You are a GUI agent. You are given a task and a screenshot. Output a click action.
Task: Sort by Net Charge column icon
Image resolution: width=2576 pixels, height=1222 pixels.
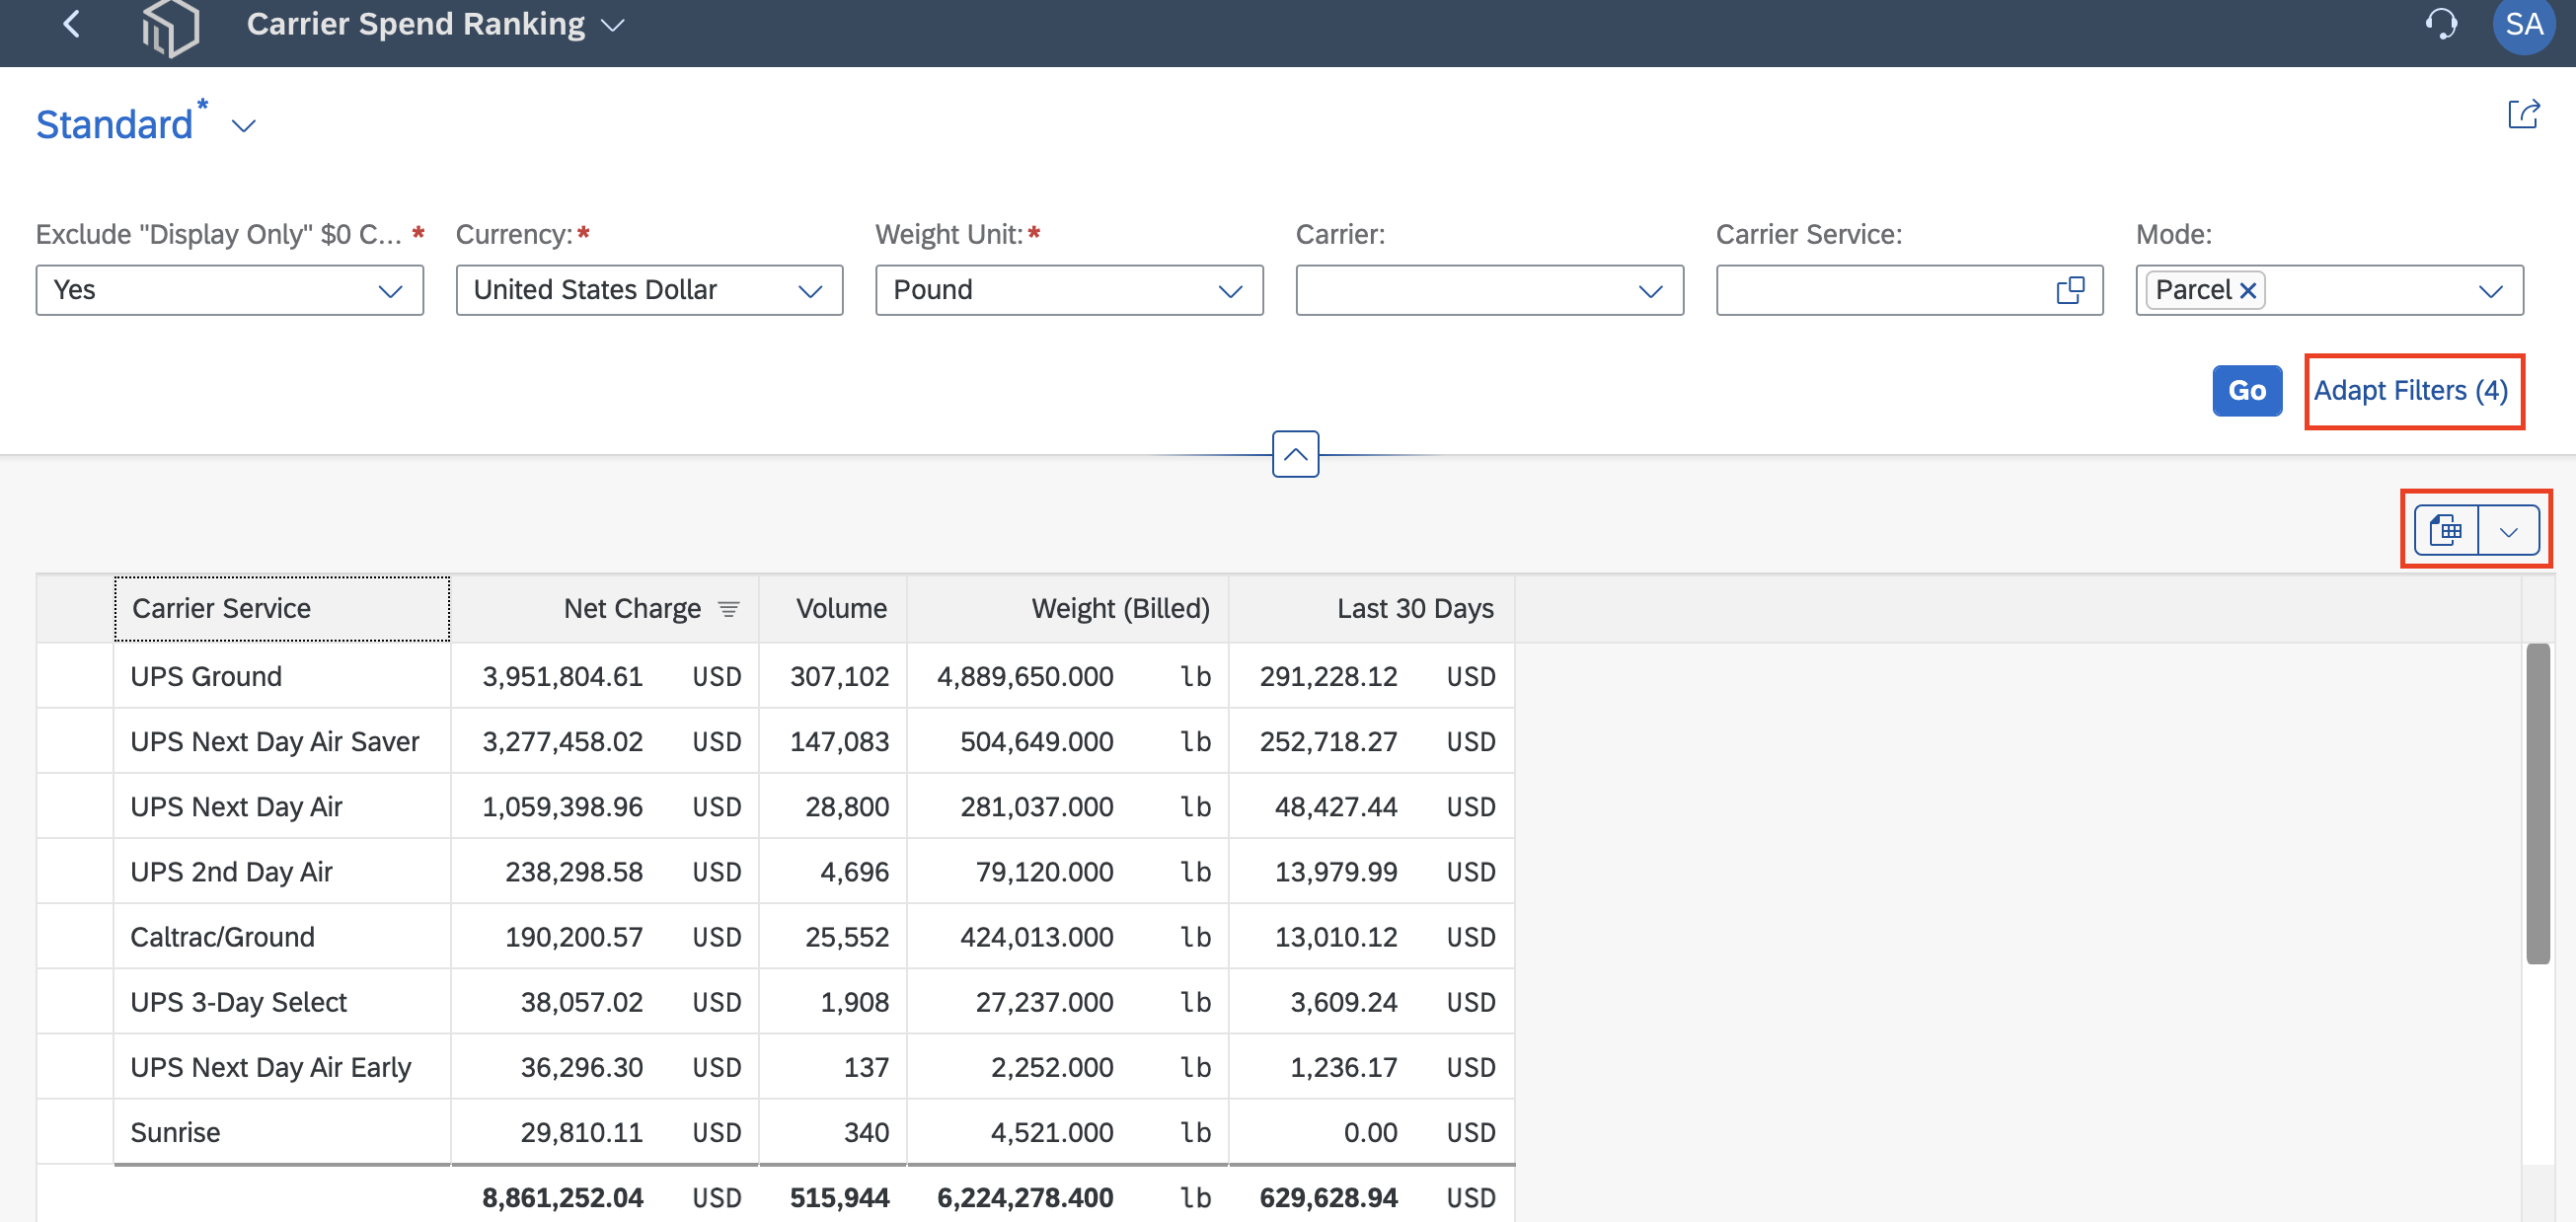(x=729, y=608)
